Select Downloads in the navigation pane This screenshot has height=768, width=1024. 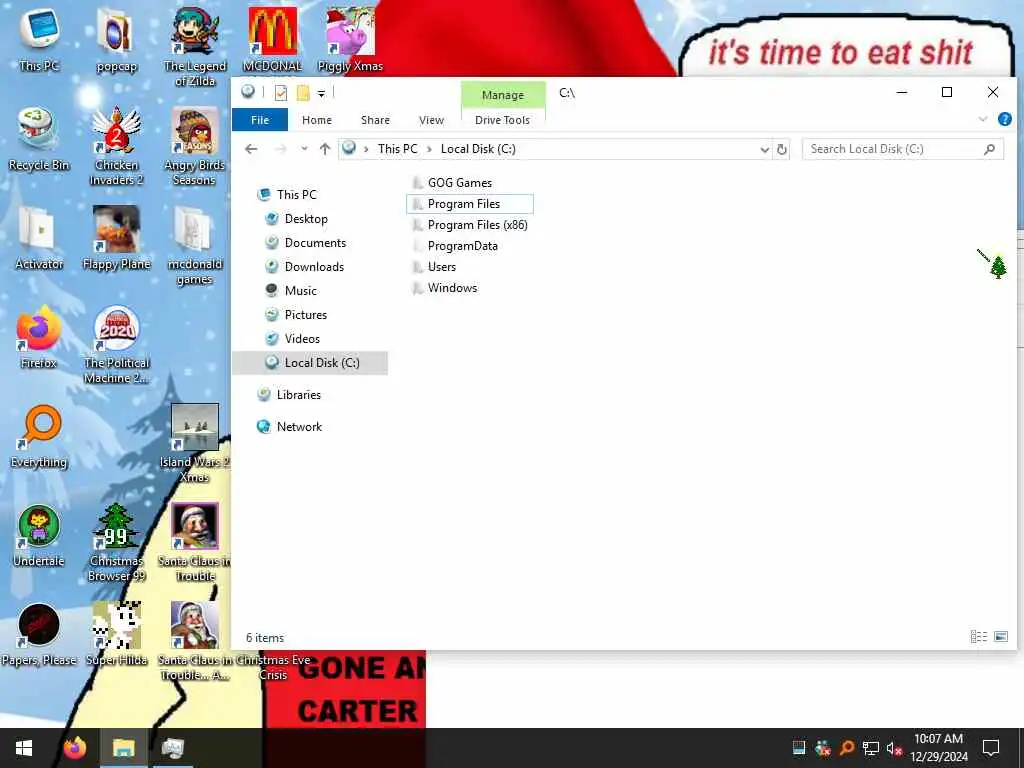pos(314,266)
